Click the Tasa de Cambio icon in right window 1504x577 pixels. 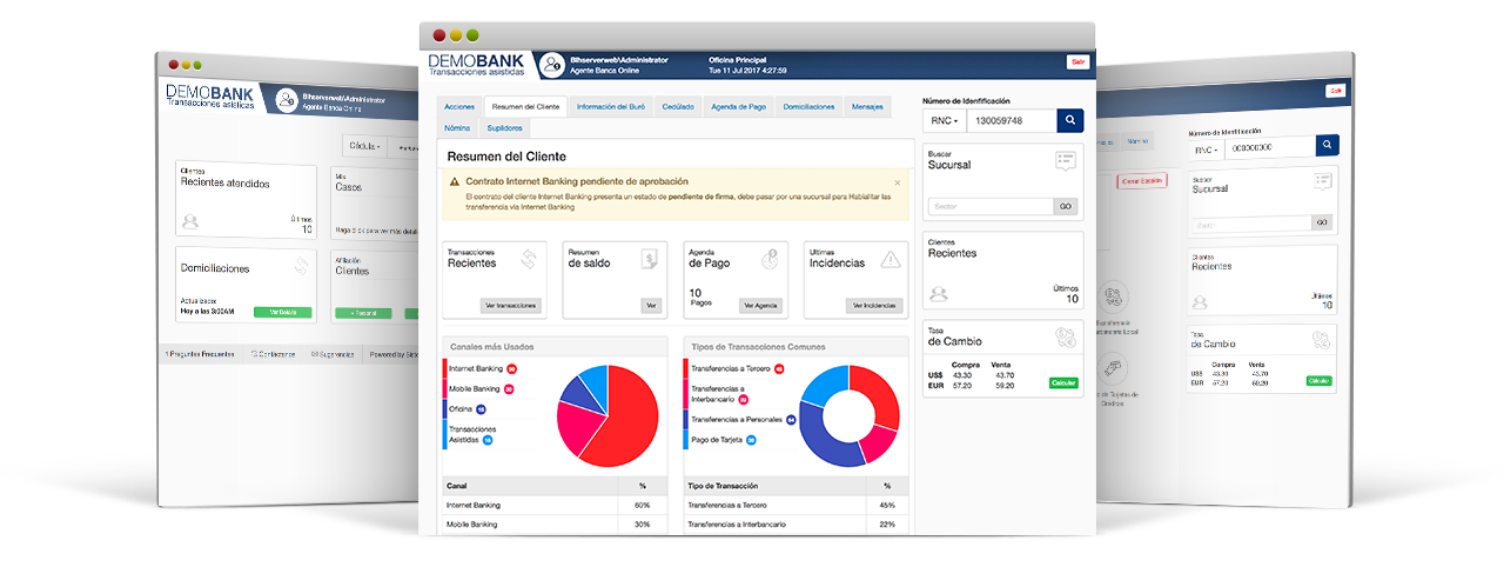(1320, 339)
